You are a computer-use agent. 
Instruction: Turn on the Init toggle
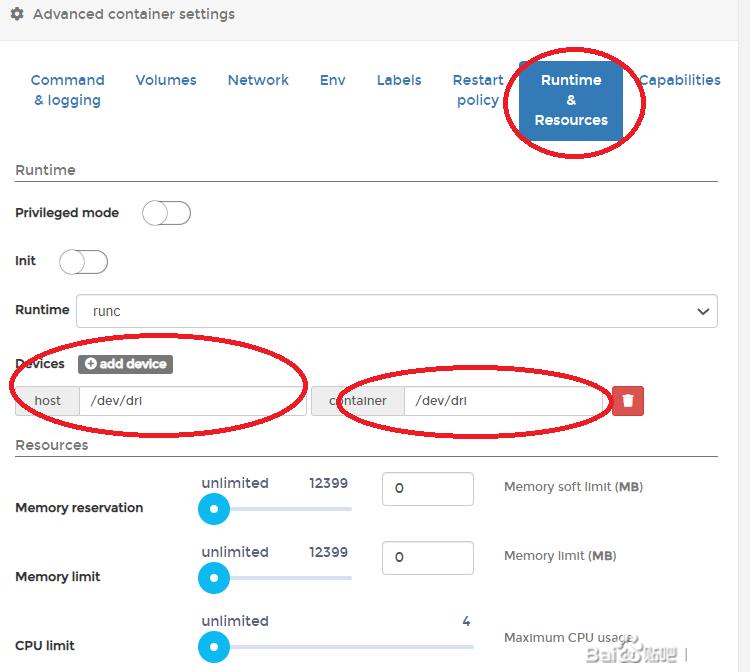pyautogui.click(x=83, y=262)
